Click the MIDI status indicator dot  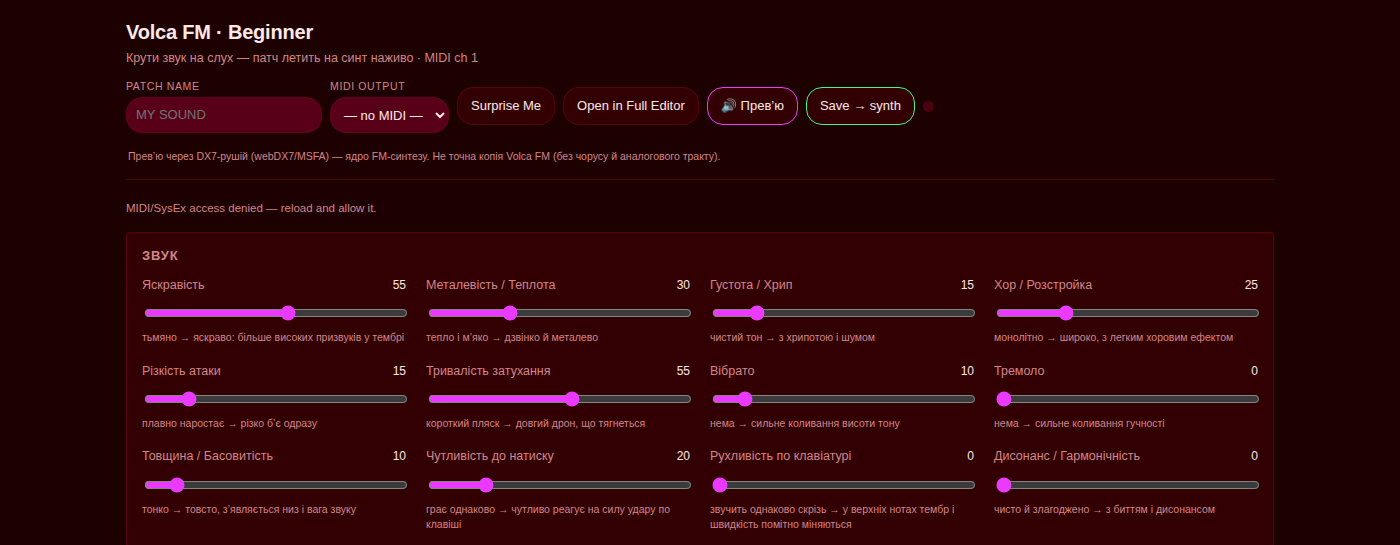pyautogui.click(x=928, y=107)
